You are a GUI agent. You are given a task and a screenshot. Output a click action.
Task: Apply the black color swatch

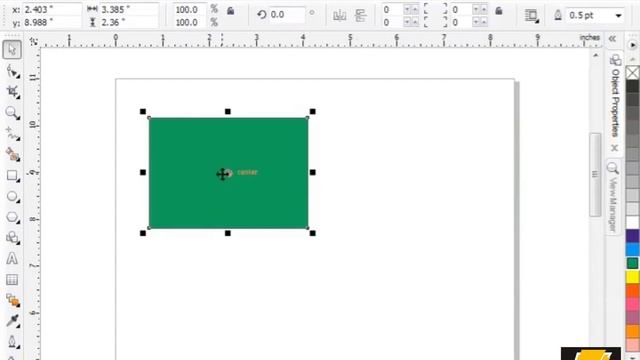(x=633, y=86)
